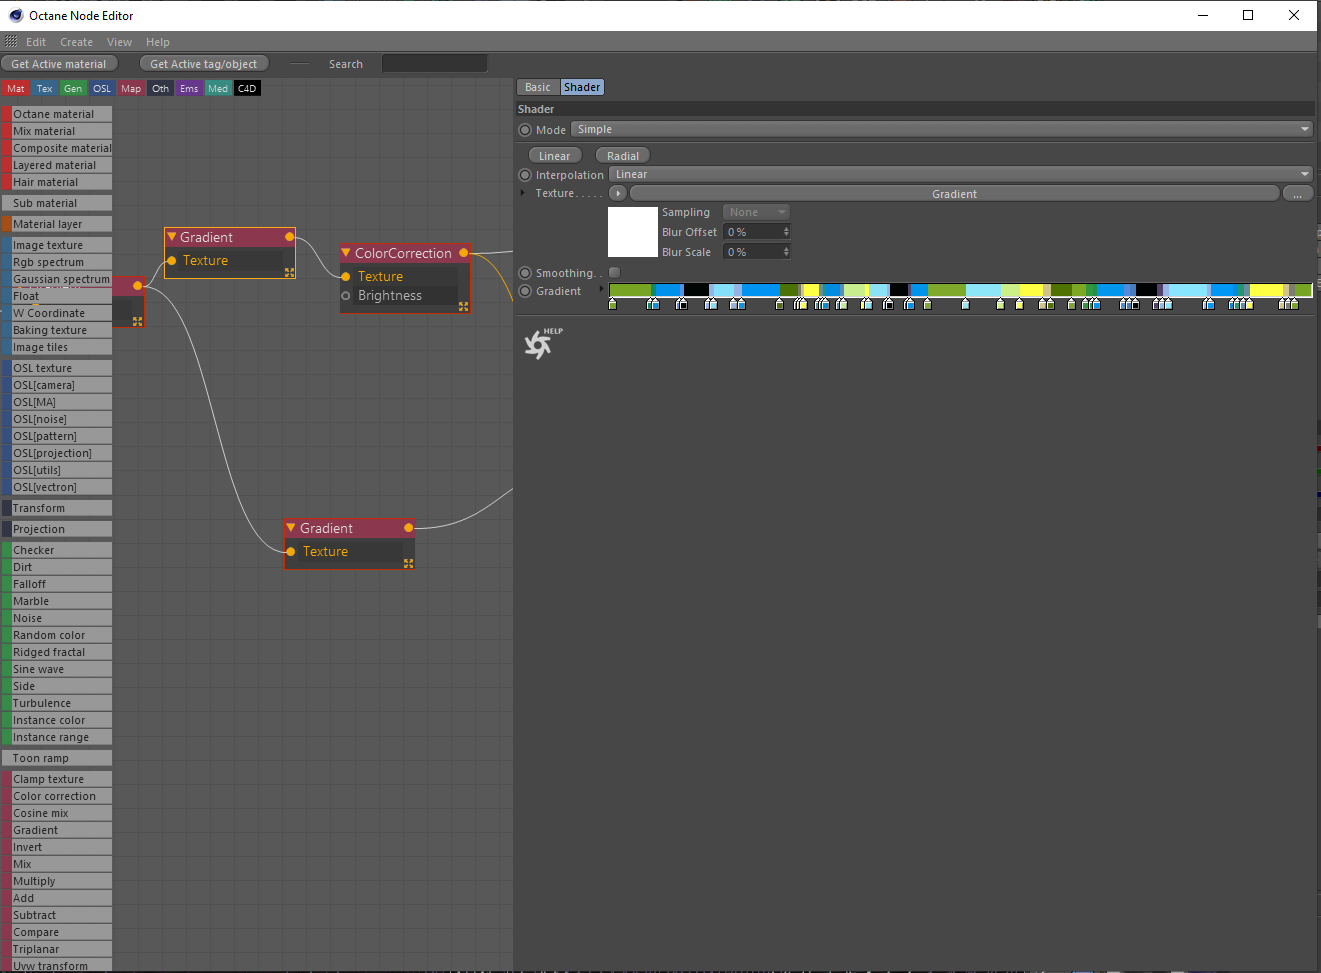The height and width of the screenshot is (973, 1321).
Task: Filter nodes by green Gen category
Action: click(x=73, y=89)
